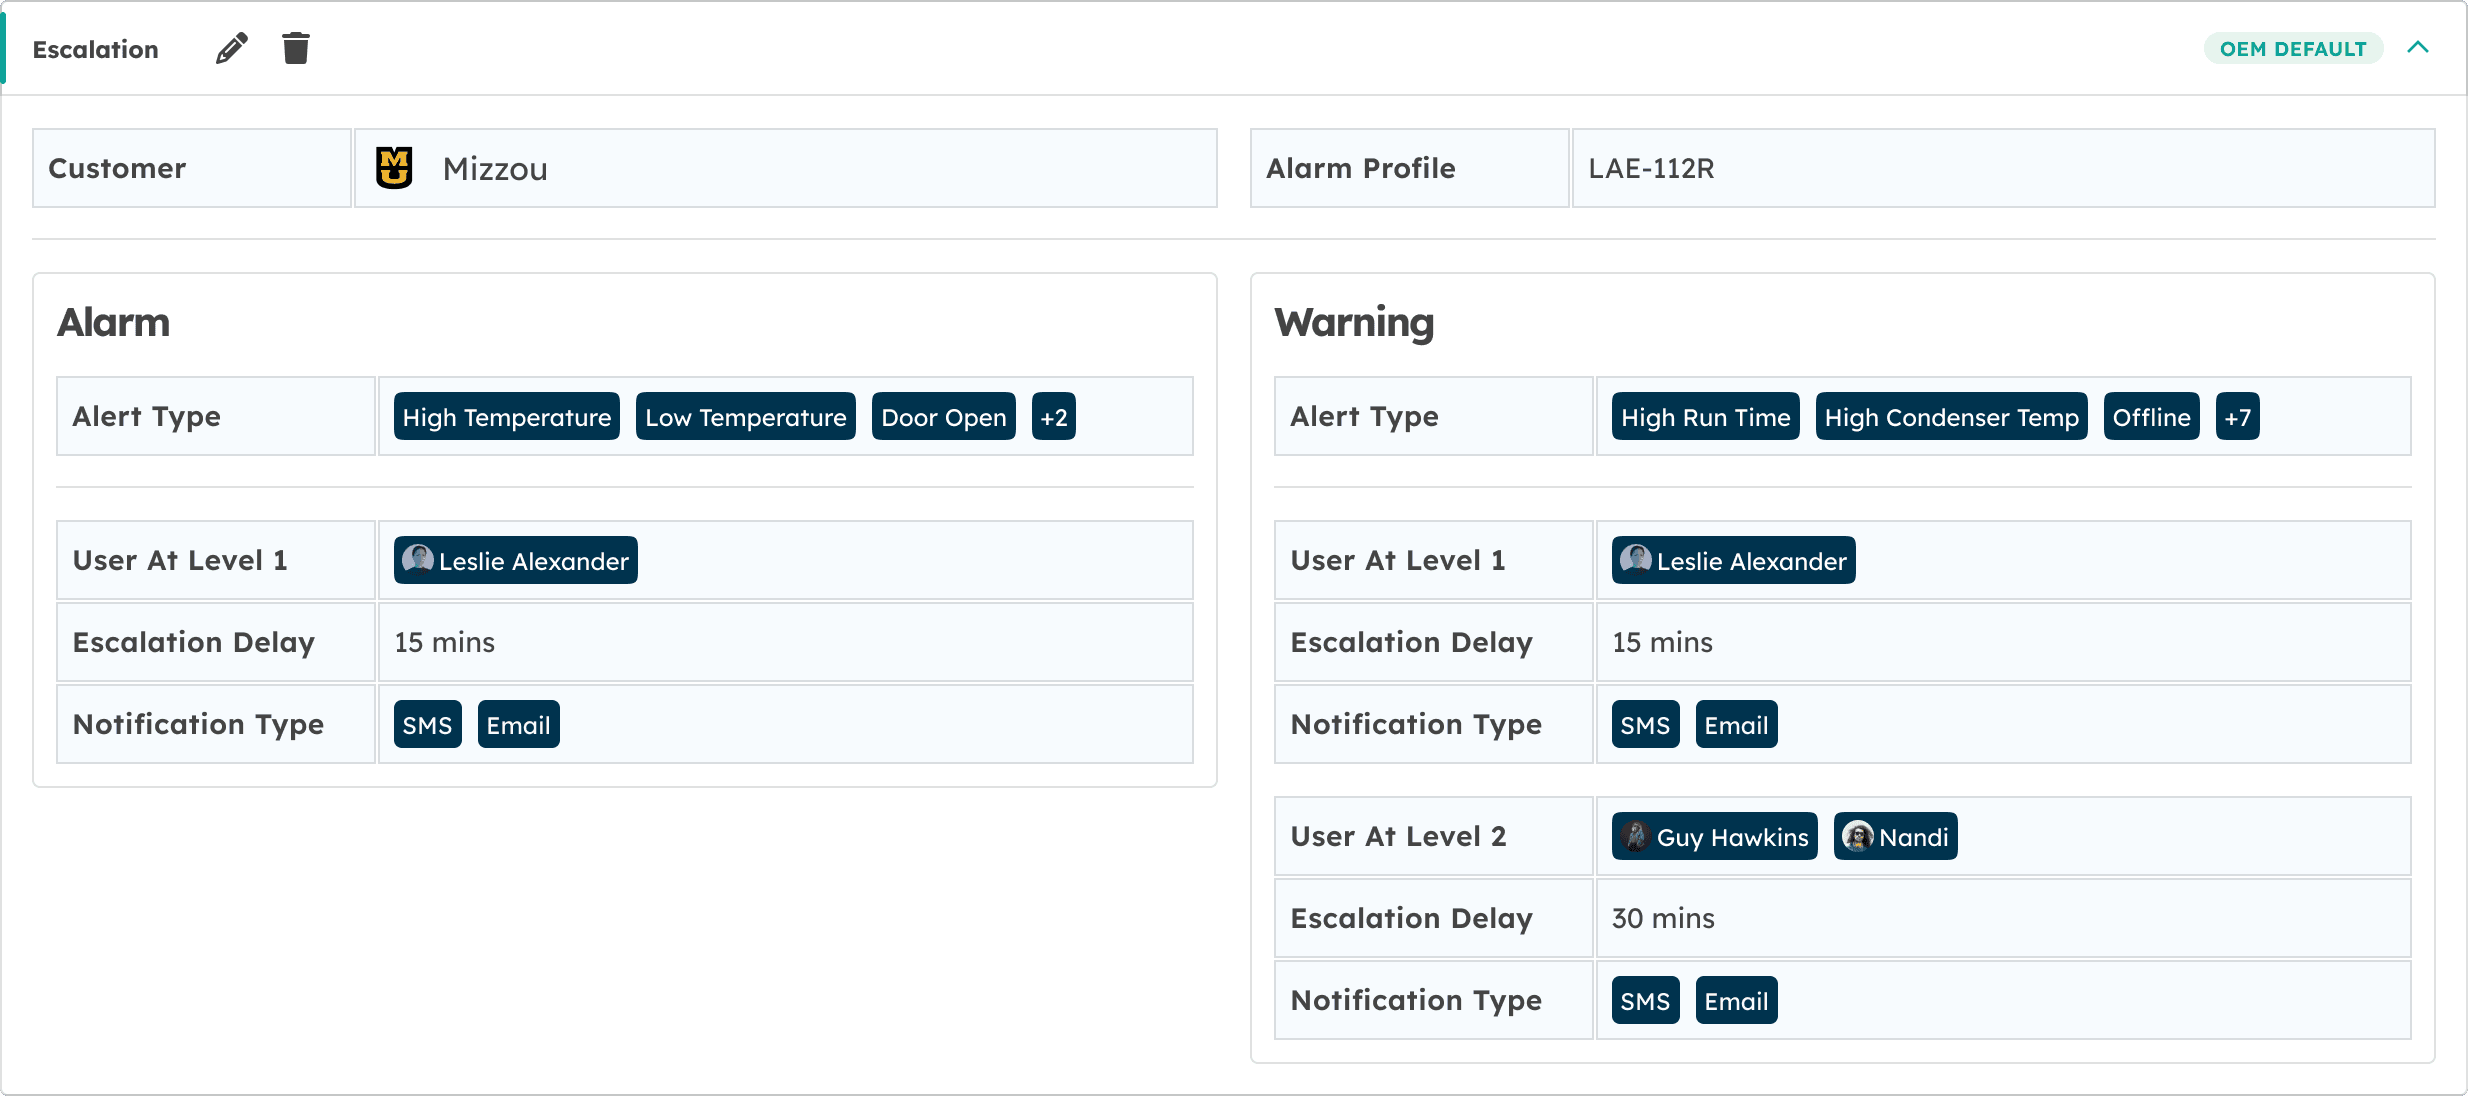Click the OEM DEFAULT badge
The width and height of the screenshot is (2468, 1096).
click(x=2292, y=49)
